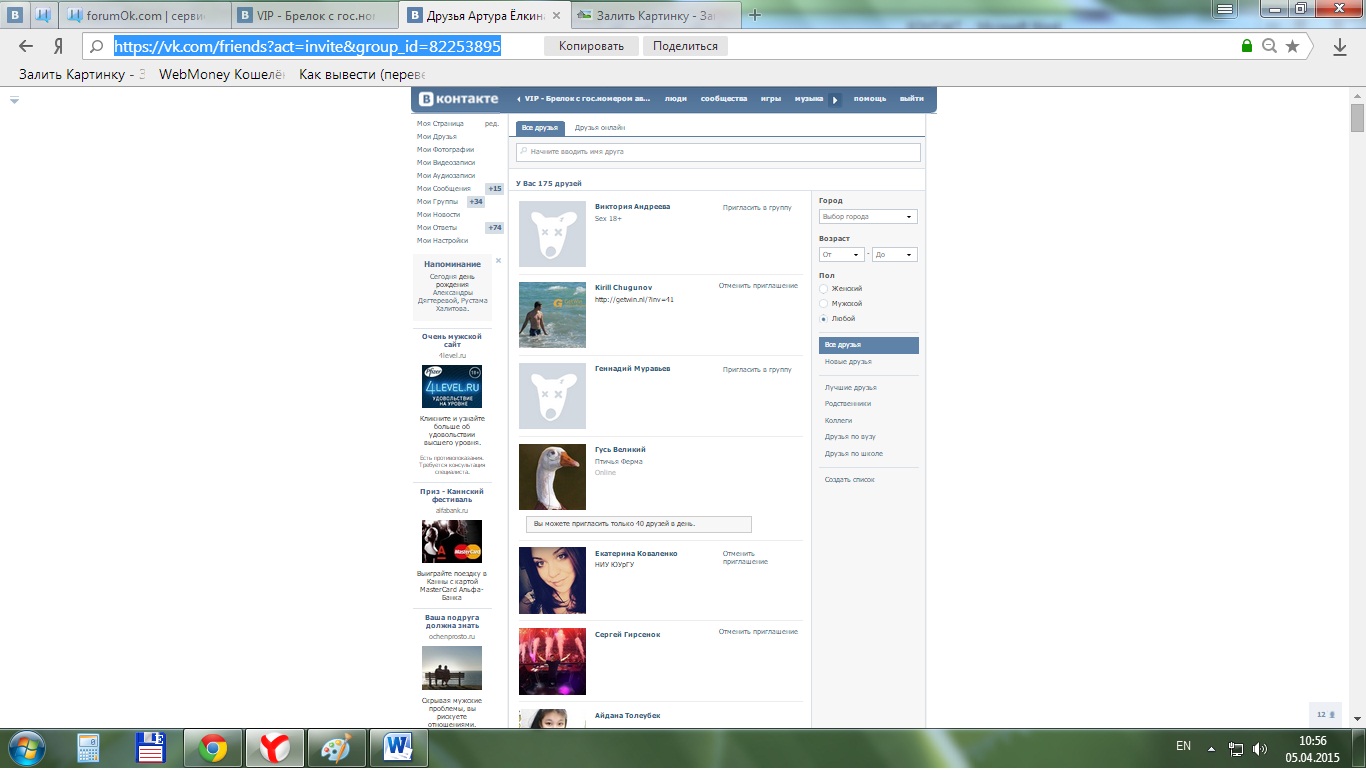Cancel the invitation for Kirill Chugunov
The image size is (1366, 770).
pos(758,286)
